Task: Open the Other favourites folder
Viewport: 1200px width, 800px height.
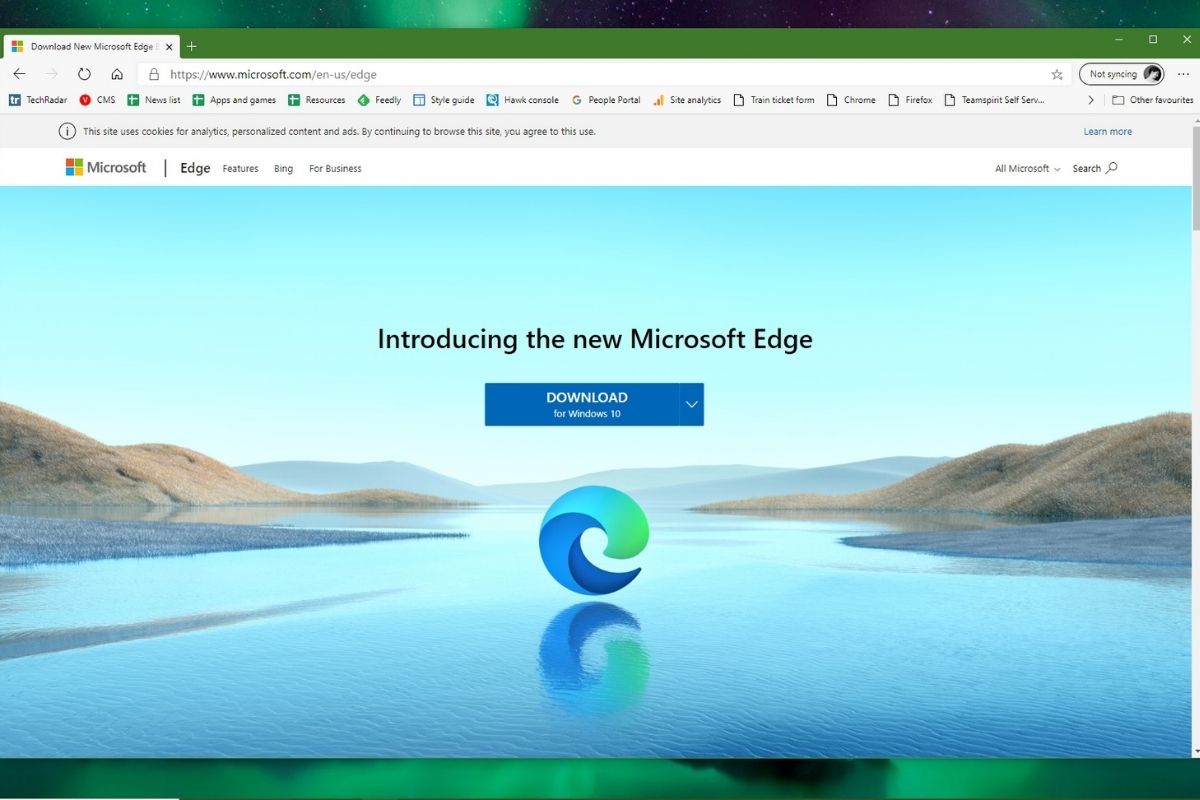Action: click(1153, 100)
